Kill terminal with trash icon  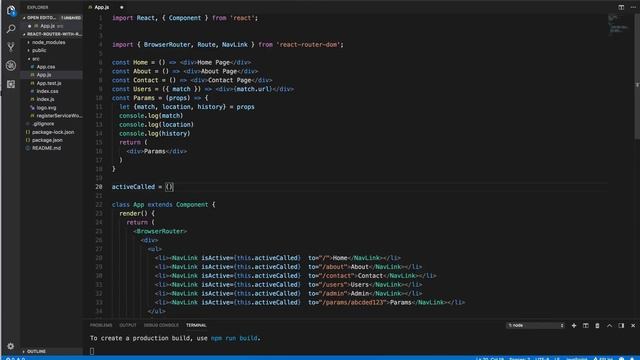(597, 325)
